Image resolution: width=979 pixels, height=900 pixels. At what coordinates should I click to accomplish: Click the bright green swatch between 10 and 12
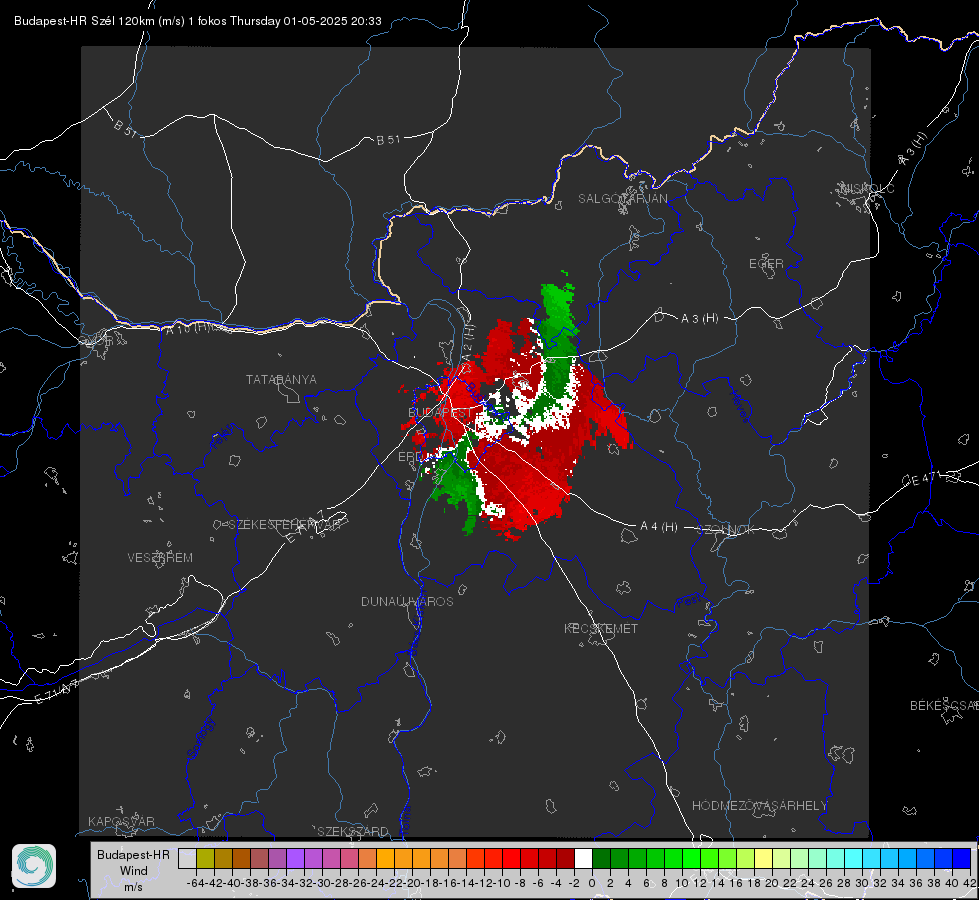click(691, 858)
